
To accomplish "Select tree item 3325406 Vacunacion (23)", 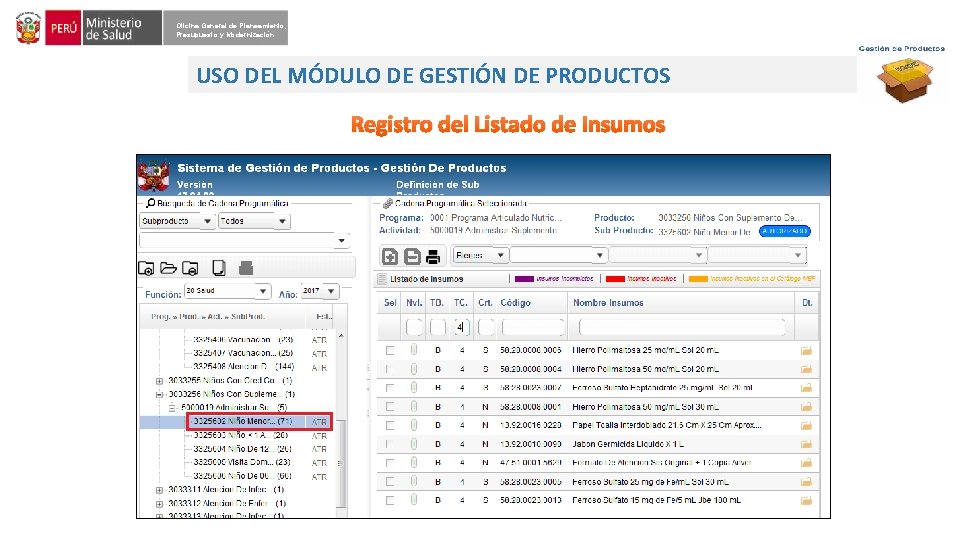I will click(x=243, y=339).
